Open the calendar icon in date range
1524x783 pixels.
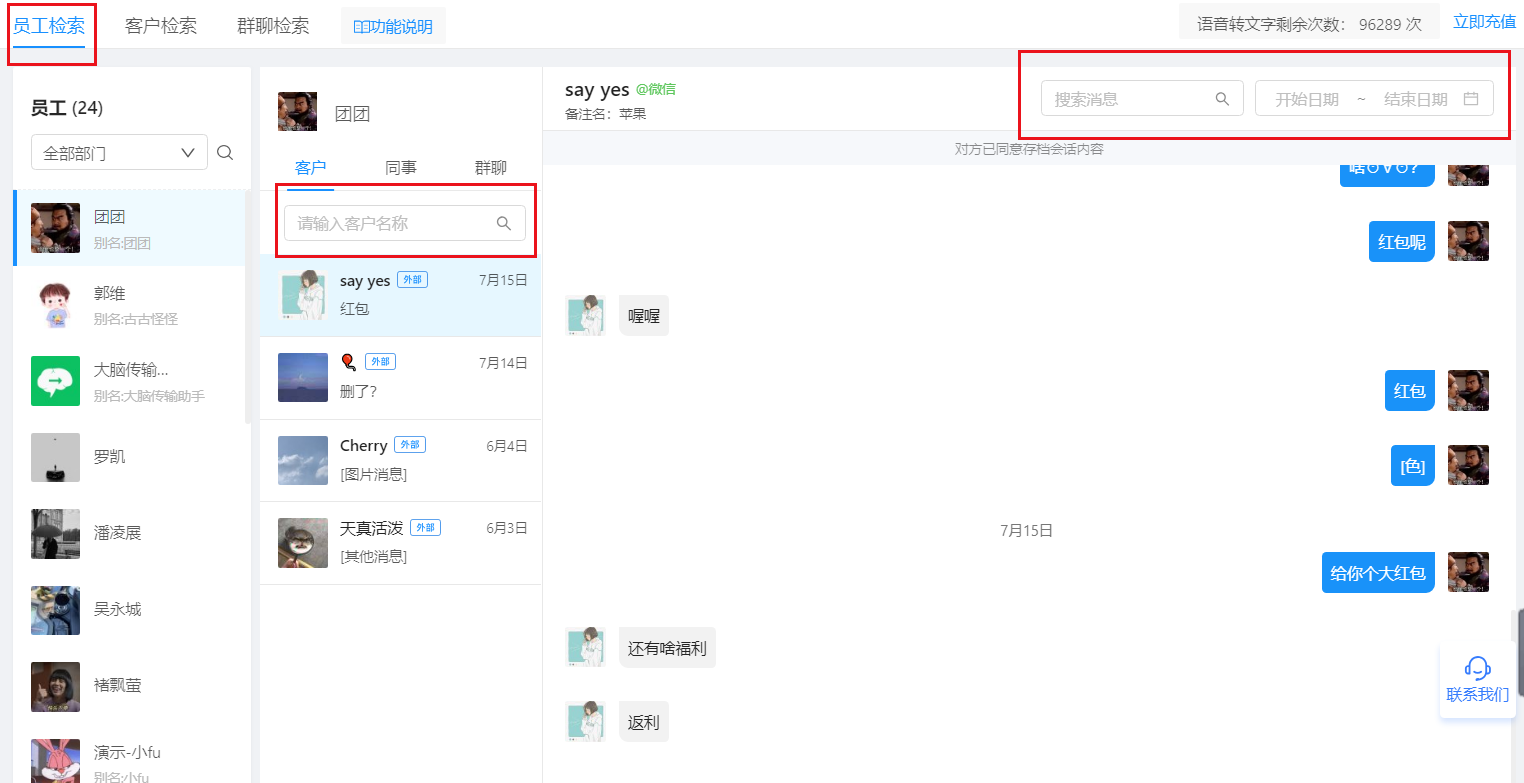1471,99
